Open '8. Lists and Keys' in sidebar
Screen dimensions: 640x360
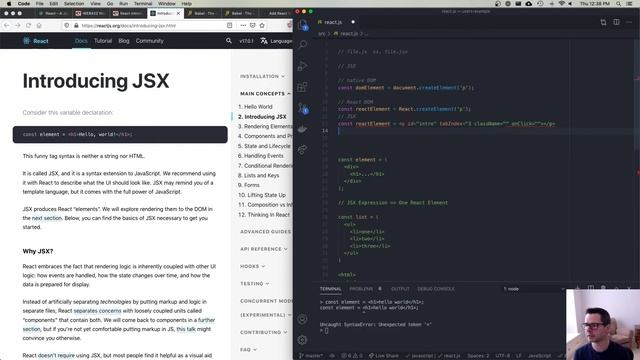coord(258,175)
